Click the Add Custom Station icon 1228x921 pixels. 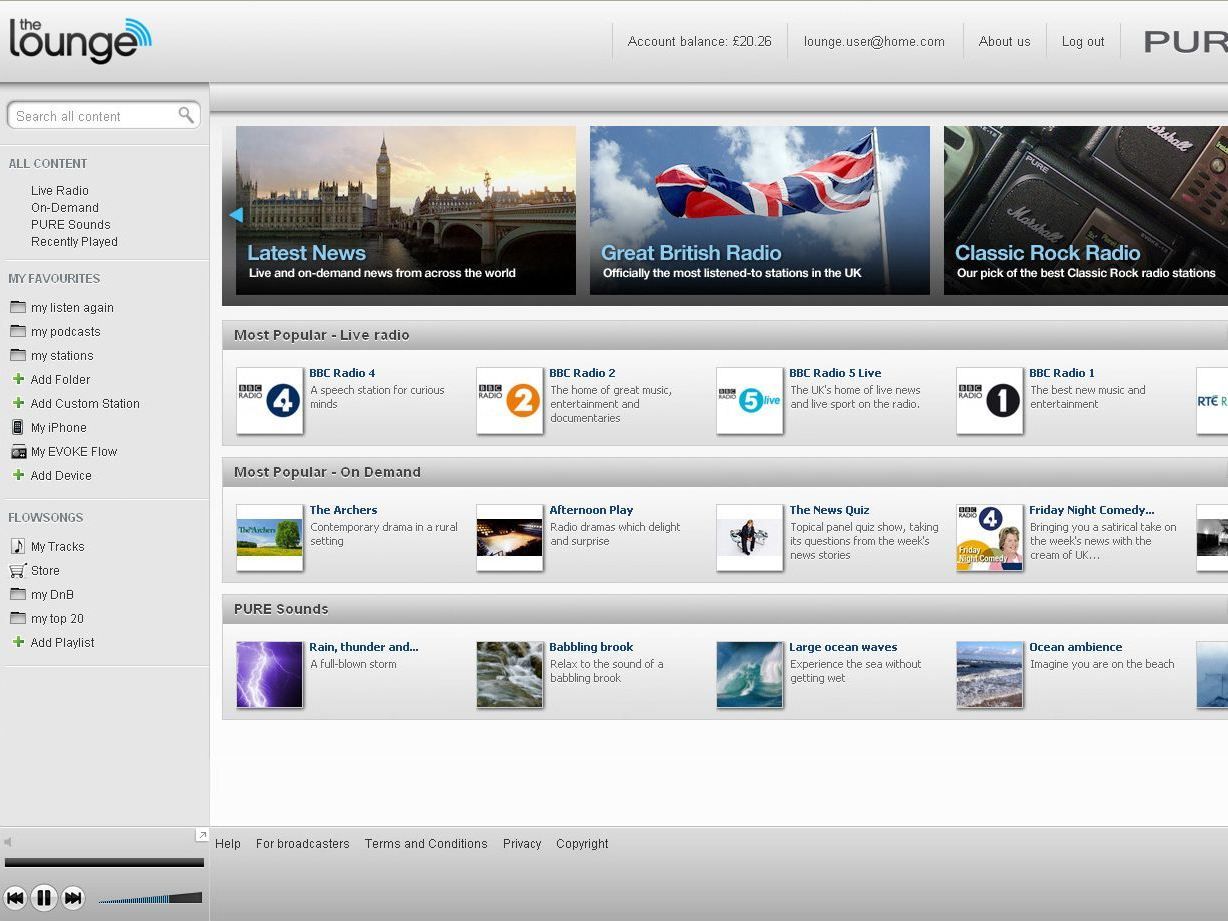(18, 403)
